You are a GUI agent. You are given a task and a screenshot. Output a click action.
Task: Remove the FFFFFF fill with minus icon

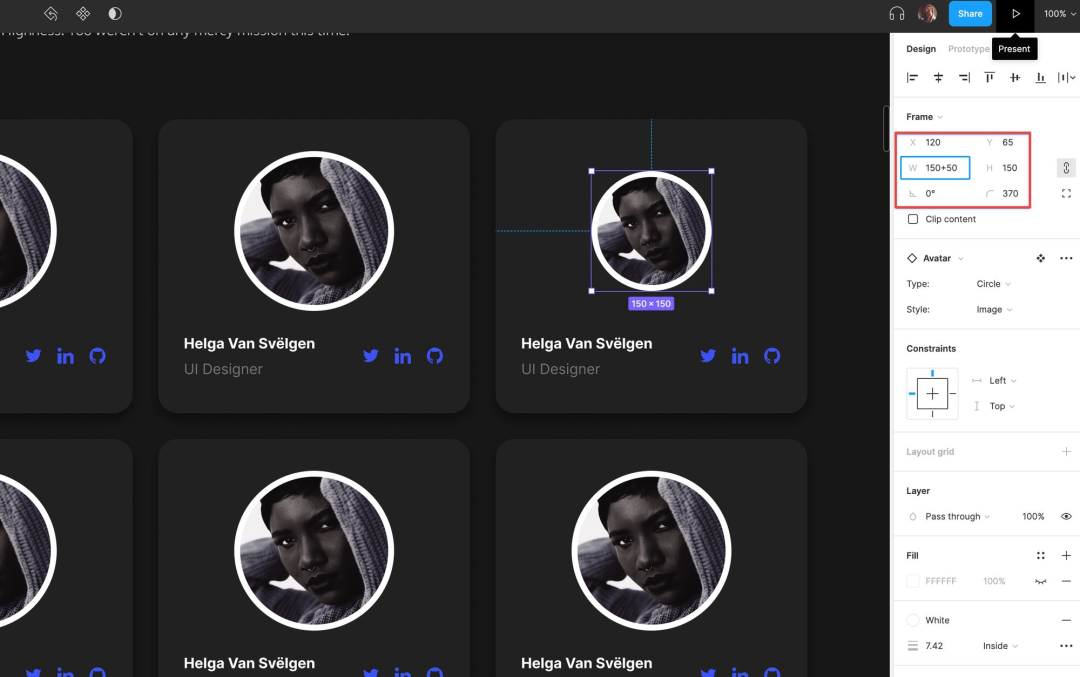click(1066, 581)
